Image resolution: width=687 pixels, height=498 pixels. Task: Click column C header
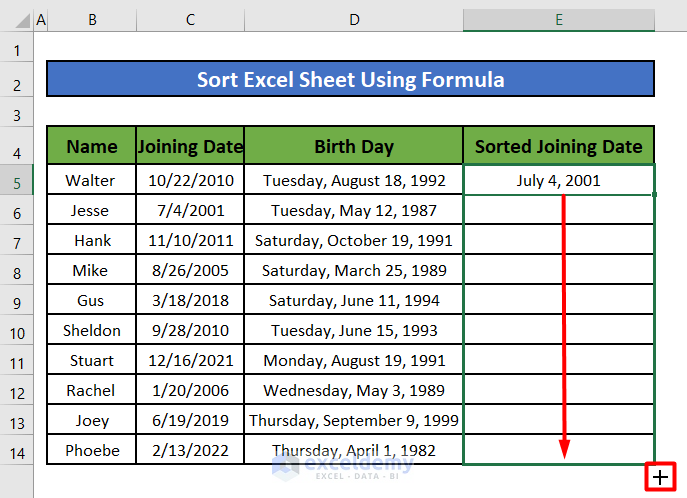(x=190, y=20)
